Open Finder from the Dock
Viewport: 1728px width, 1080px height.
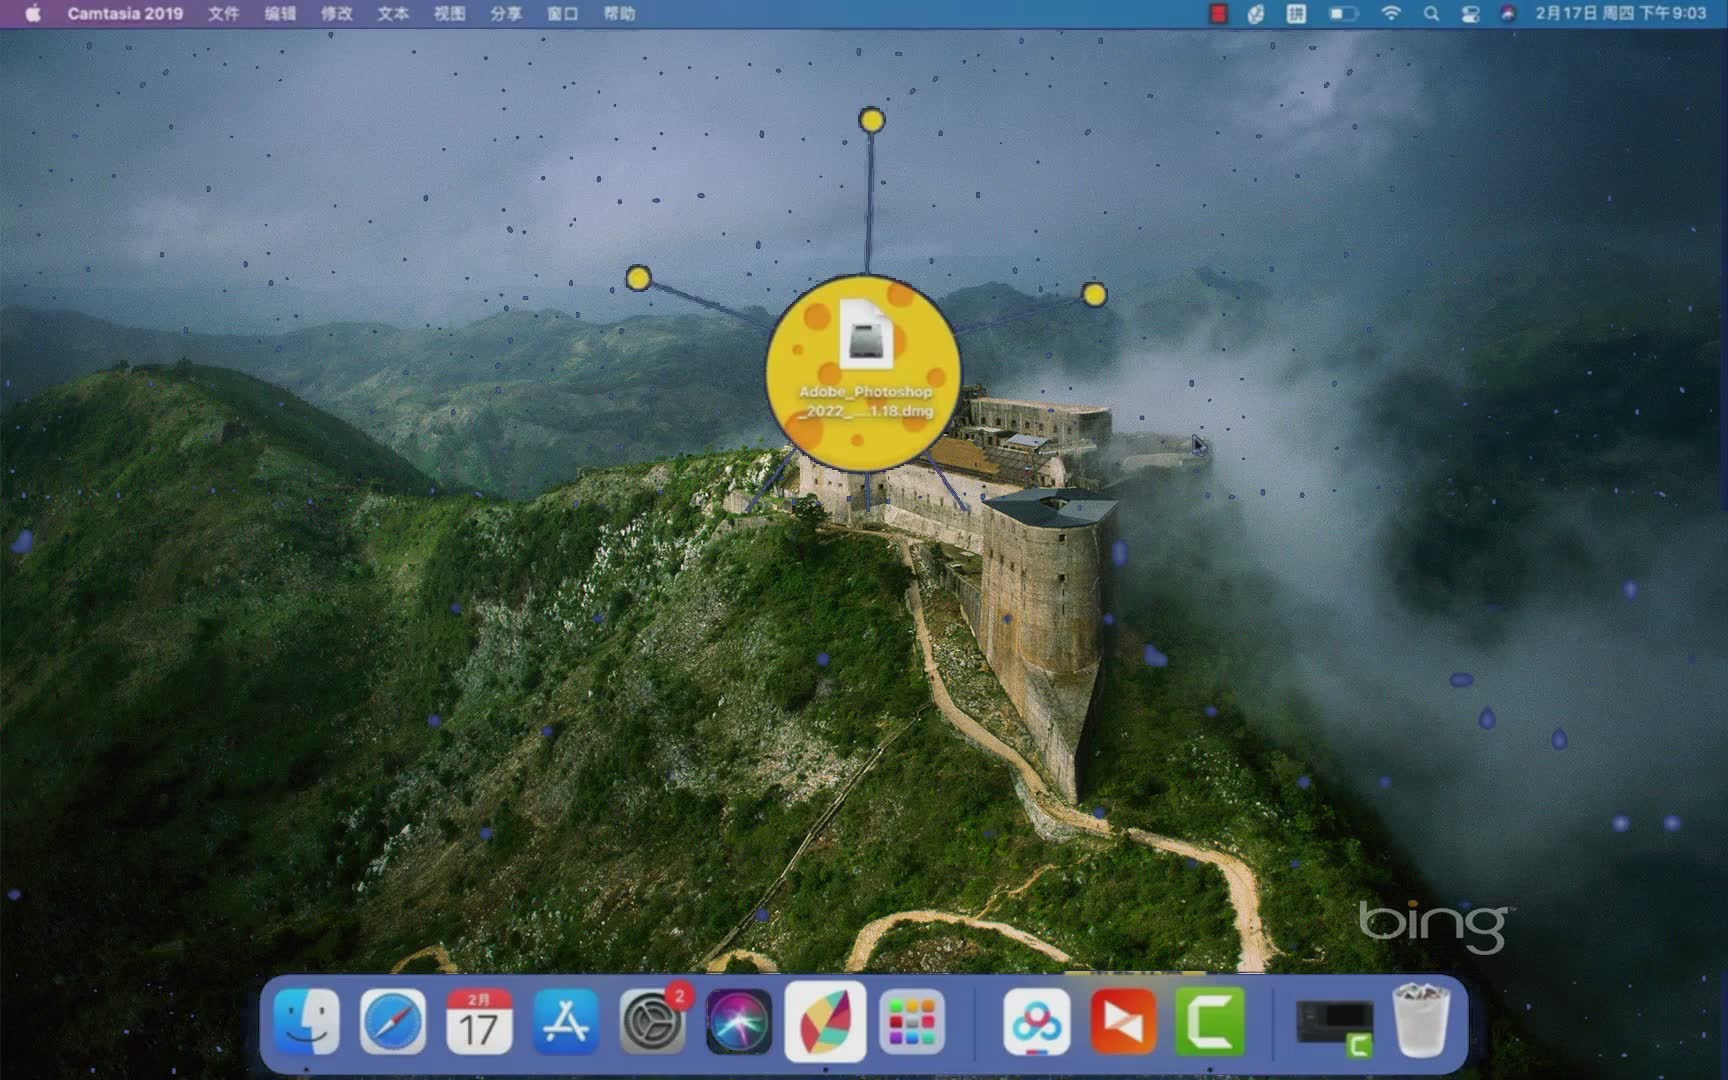point(306,1021)
